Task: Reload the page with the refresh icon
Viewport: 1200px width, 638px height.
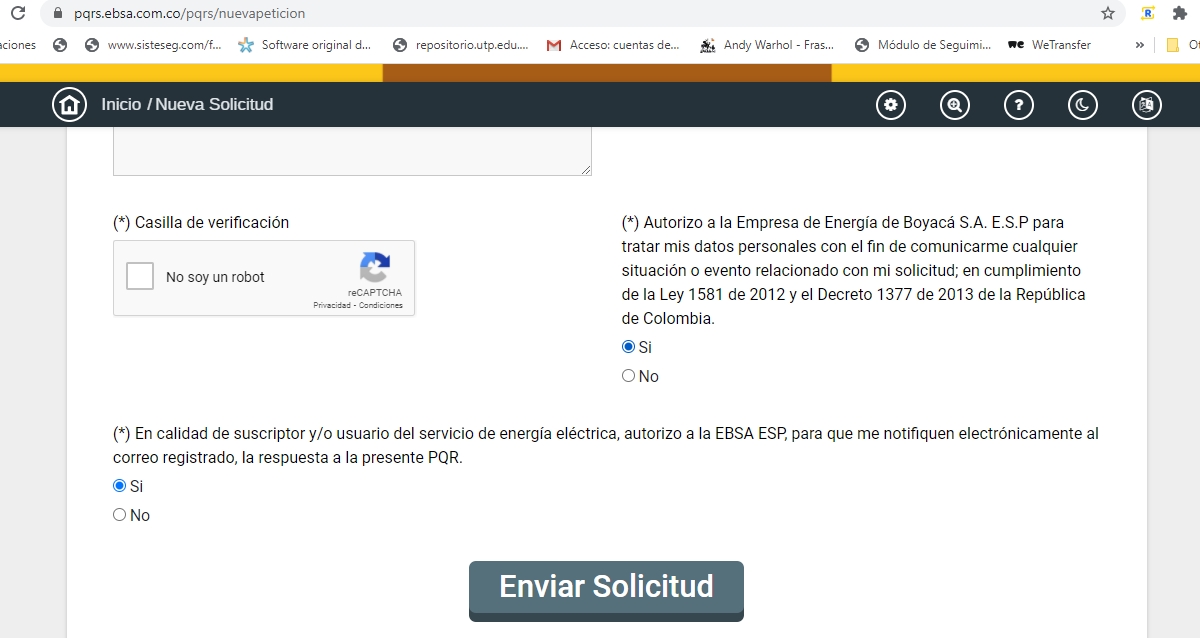Action: (x=17, y=13)
